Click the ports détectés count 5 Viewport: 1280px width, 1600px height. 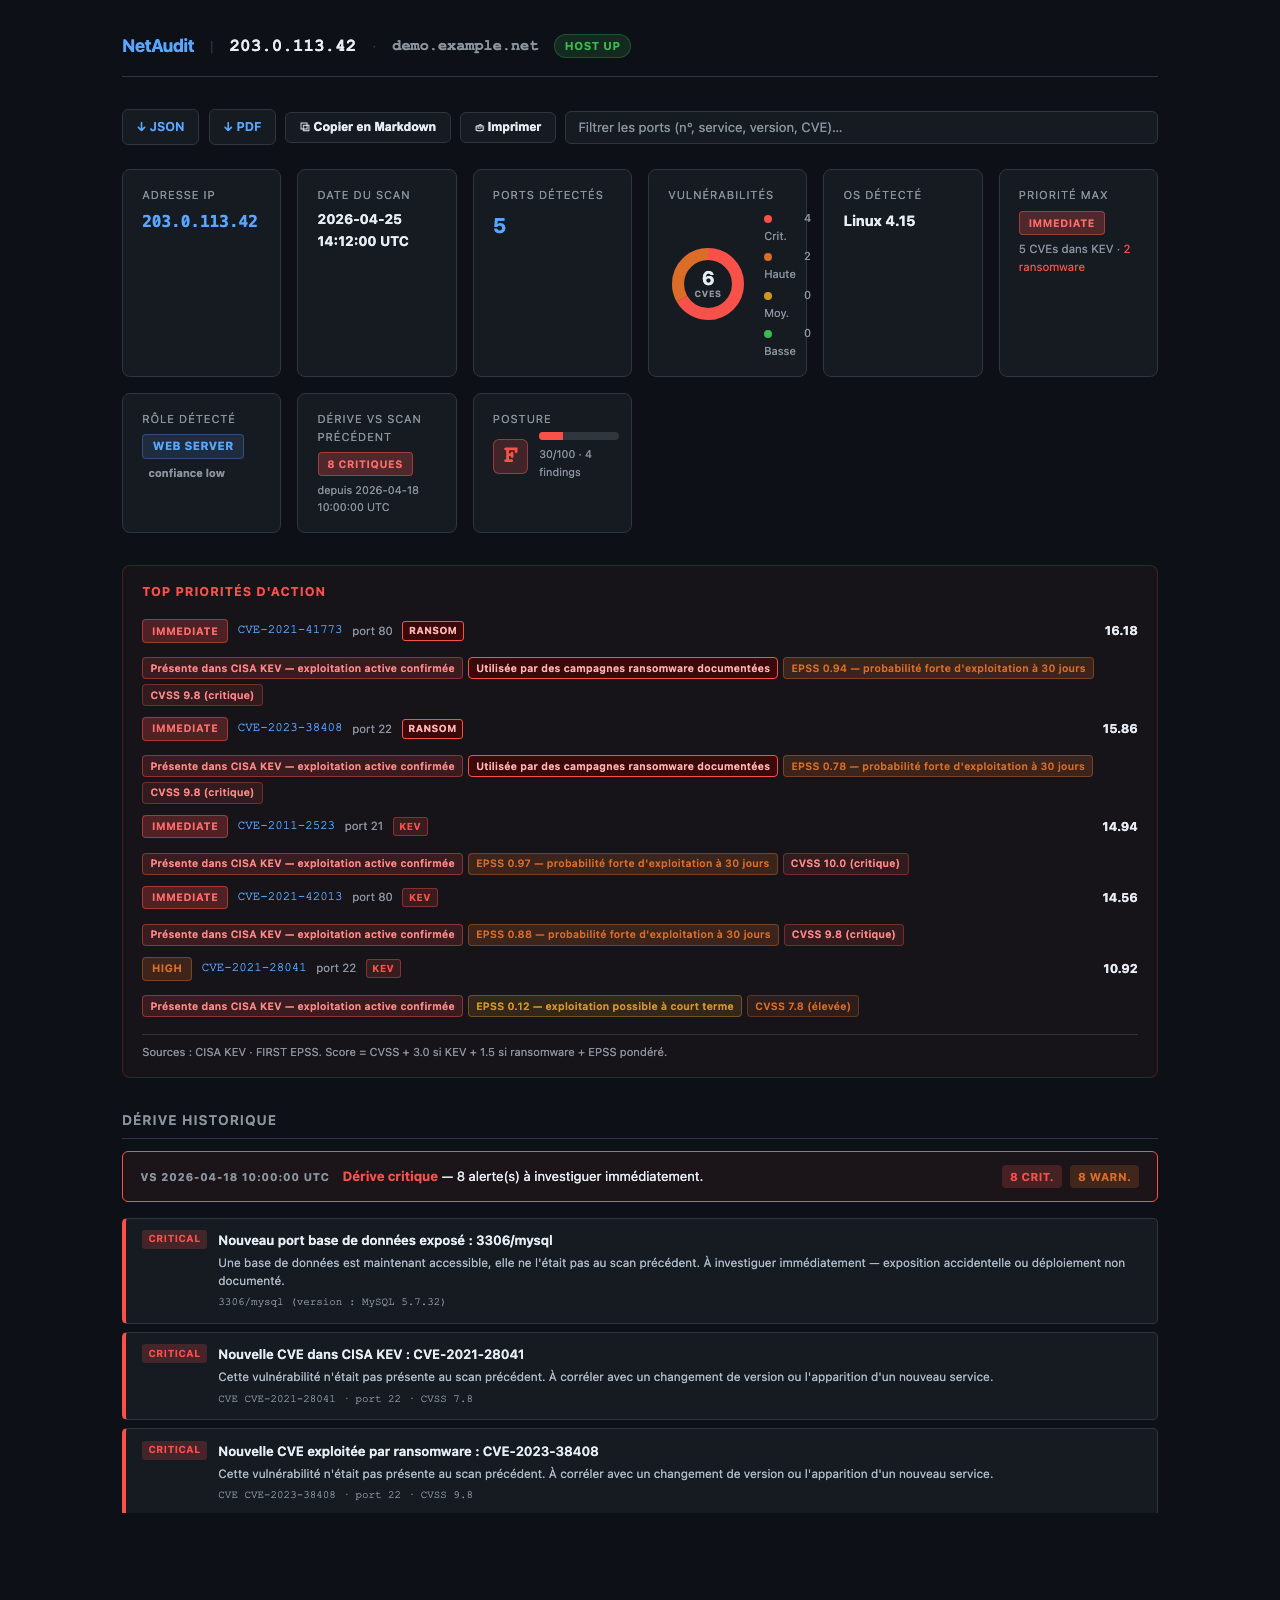500,226
